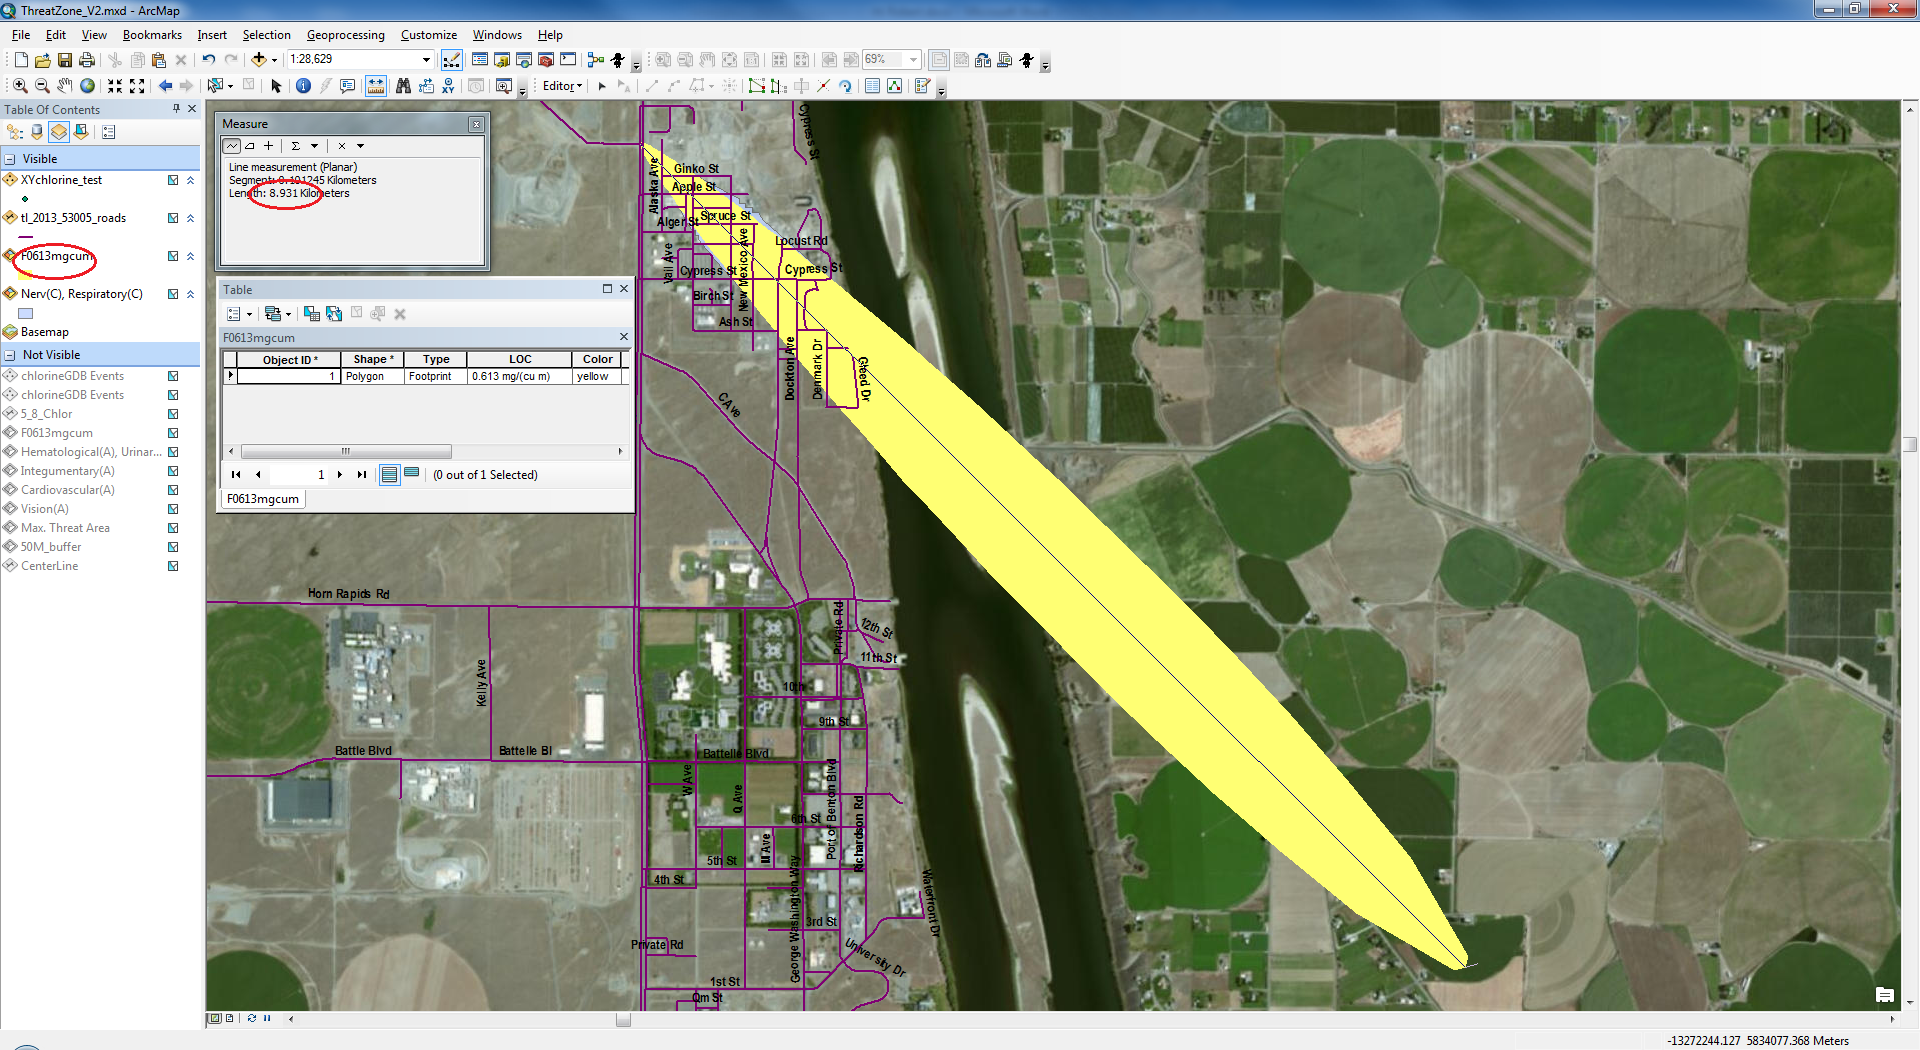Screen dimensions: 1920x1050
Task: Save the map with the floppy disk icon
Action: tap(65, 60)
